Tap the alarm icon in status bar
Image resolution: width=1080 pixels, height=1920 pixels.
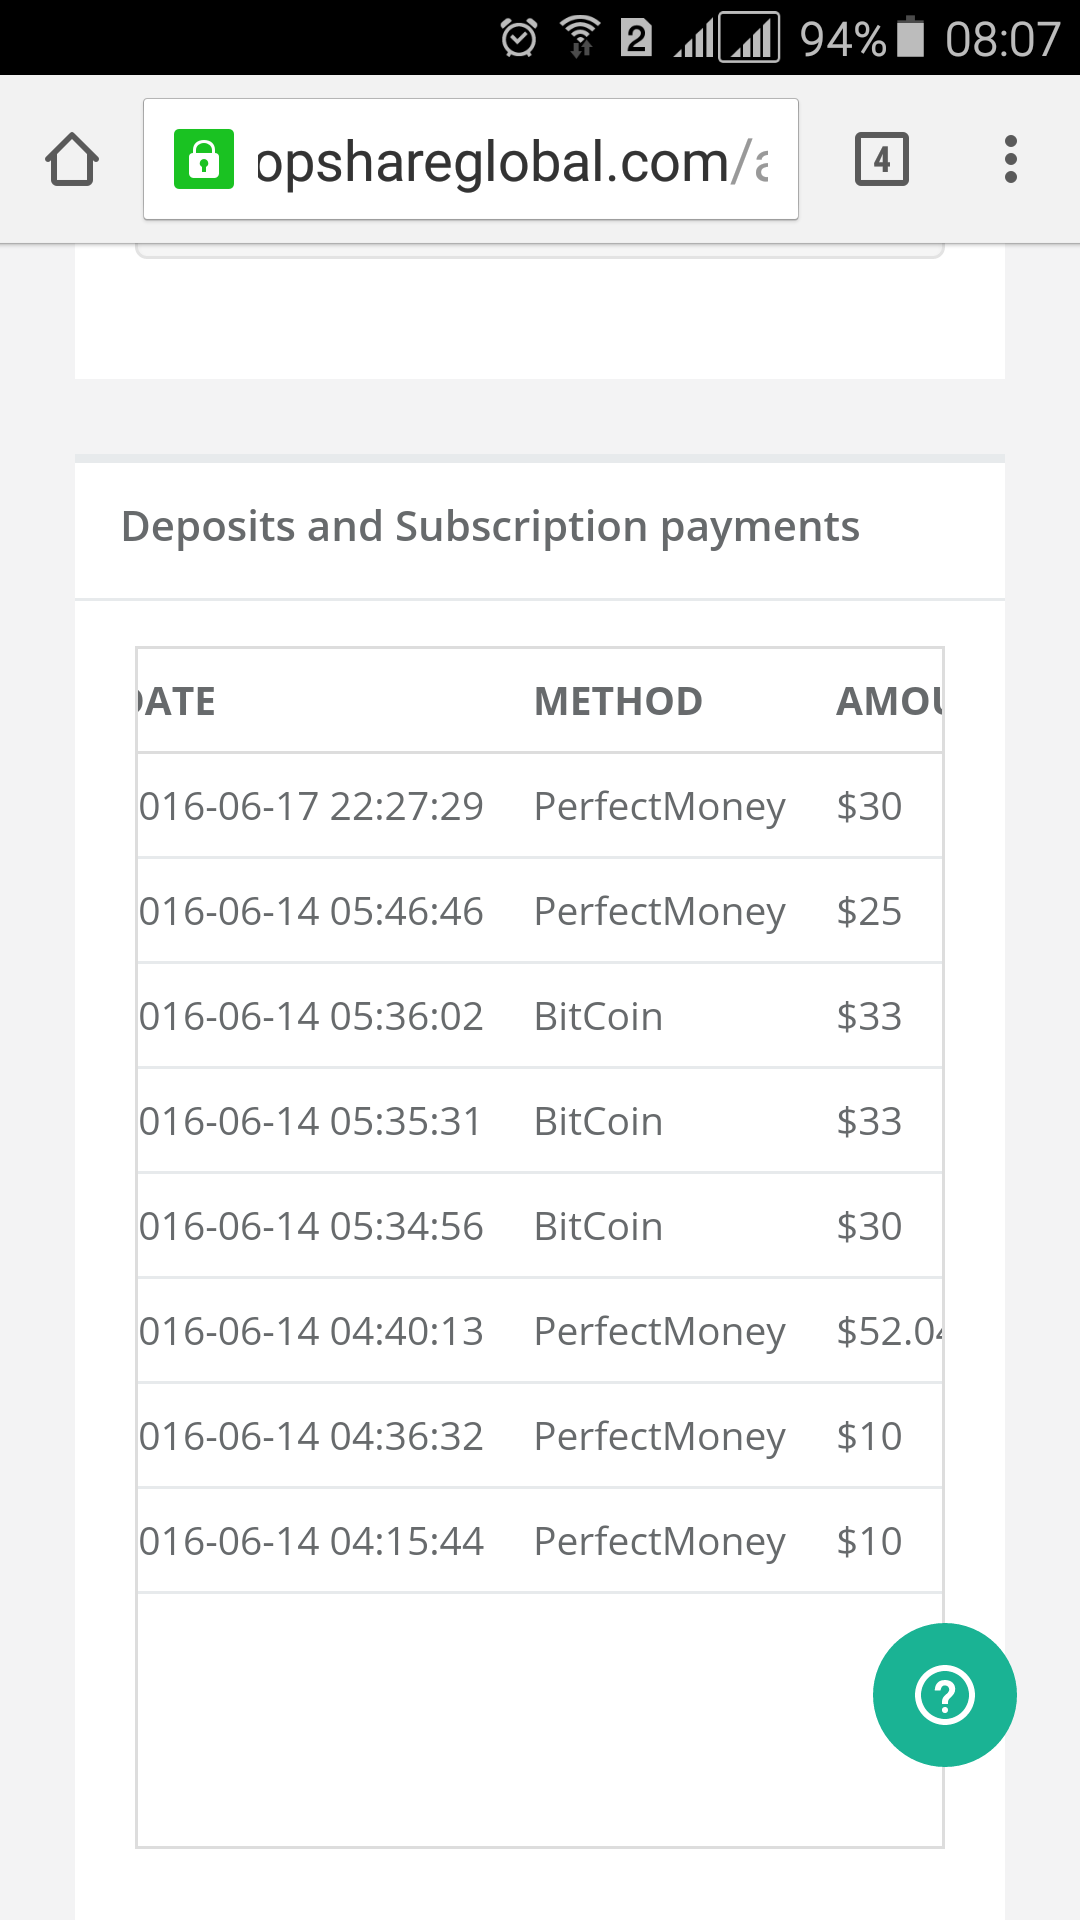(x=519, y=38)
